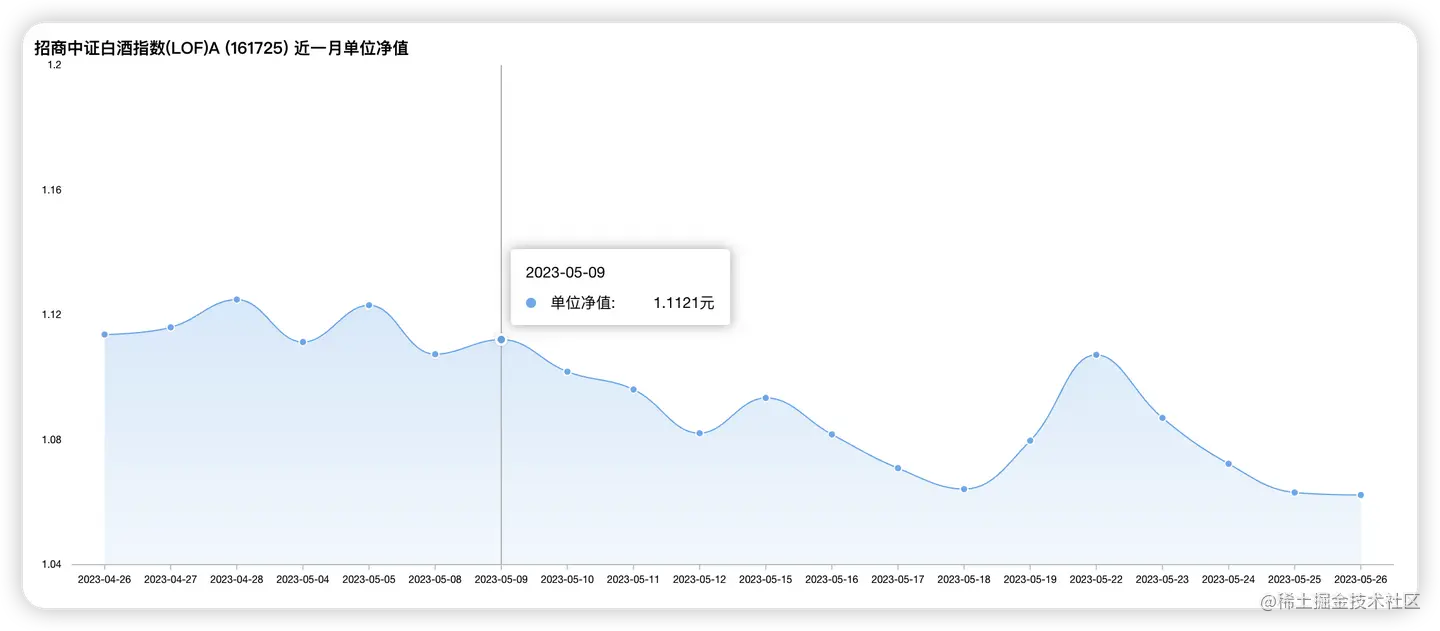
Task: Click the y-axis label 1.04
Action: (x=52, y=565)
